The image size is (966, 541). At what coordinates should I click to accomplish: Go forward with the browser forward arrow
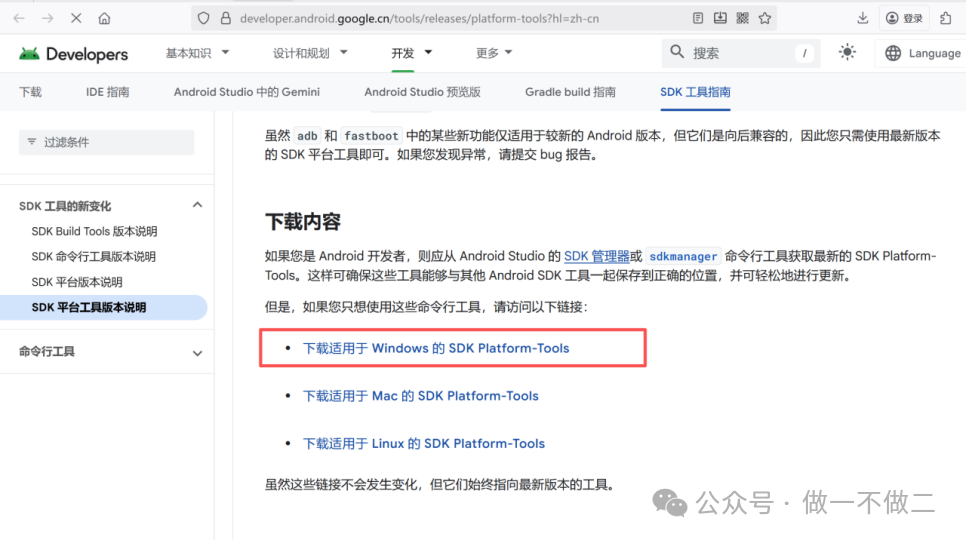47,18
